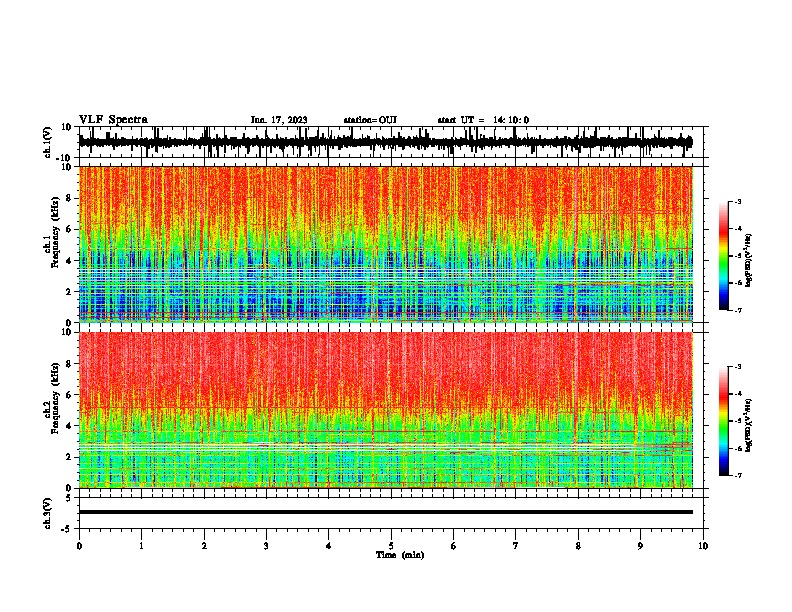Click the "5" tick on ch.3(V) axis
Viewport: 792px width, 612px height.
[69, 498]
